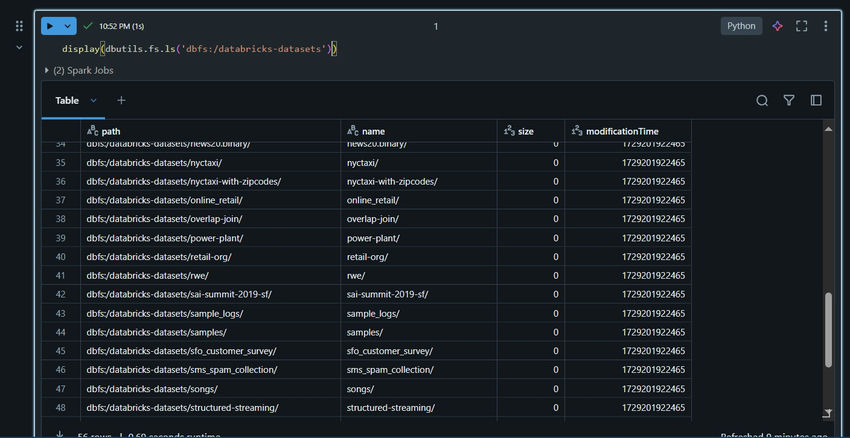850x438 pixels.
Task: Click modificationTime numeric type icon
Action: click(x=577, y=131)
